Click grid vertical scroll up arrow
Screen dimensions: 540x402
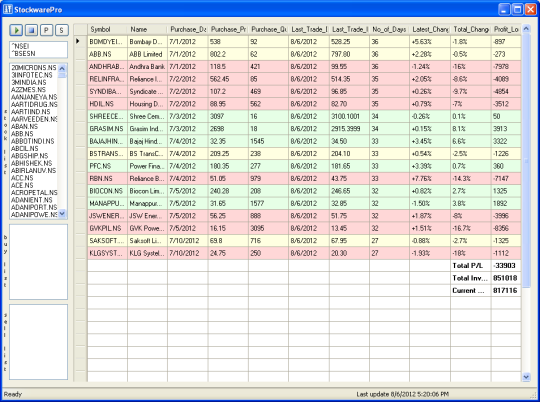pos(526,29)
